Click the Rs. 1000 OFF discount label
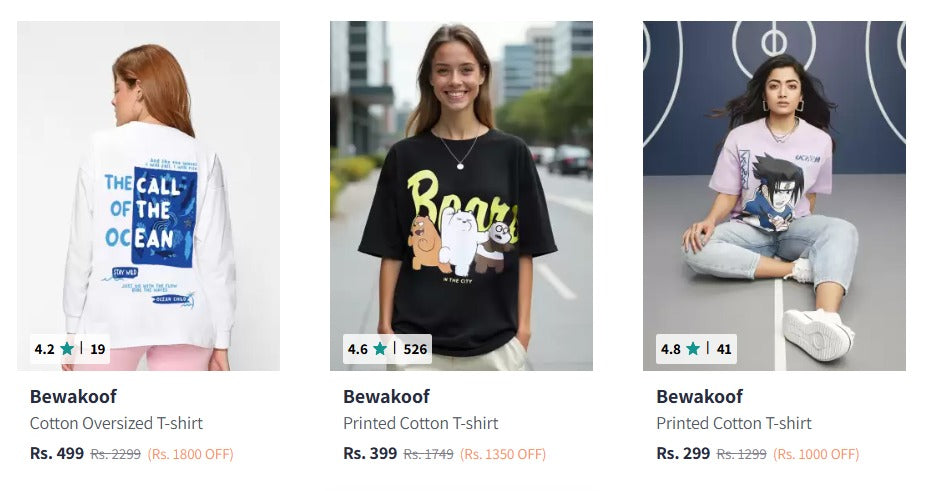The width and height of the screenshot is (925, 491). [816, 454]
